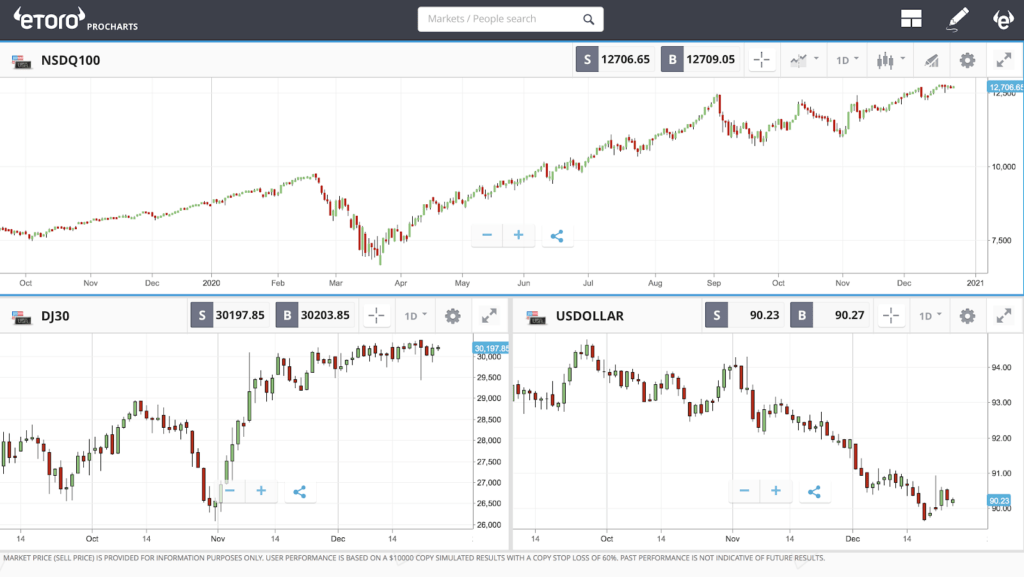The height and width of the screenshot is (577, 1024).
Task: Select the USDOLLAR instrument name
Action: pos(590,316)
